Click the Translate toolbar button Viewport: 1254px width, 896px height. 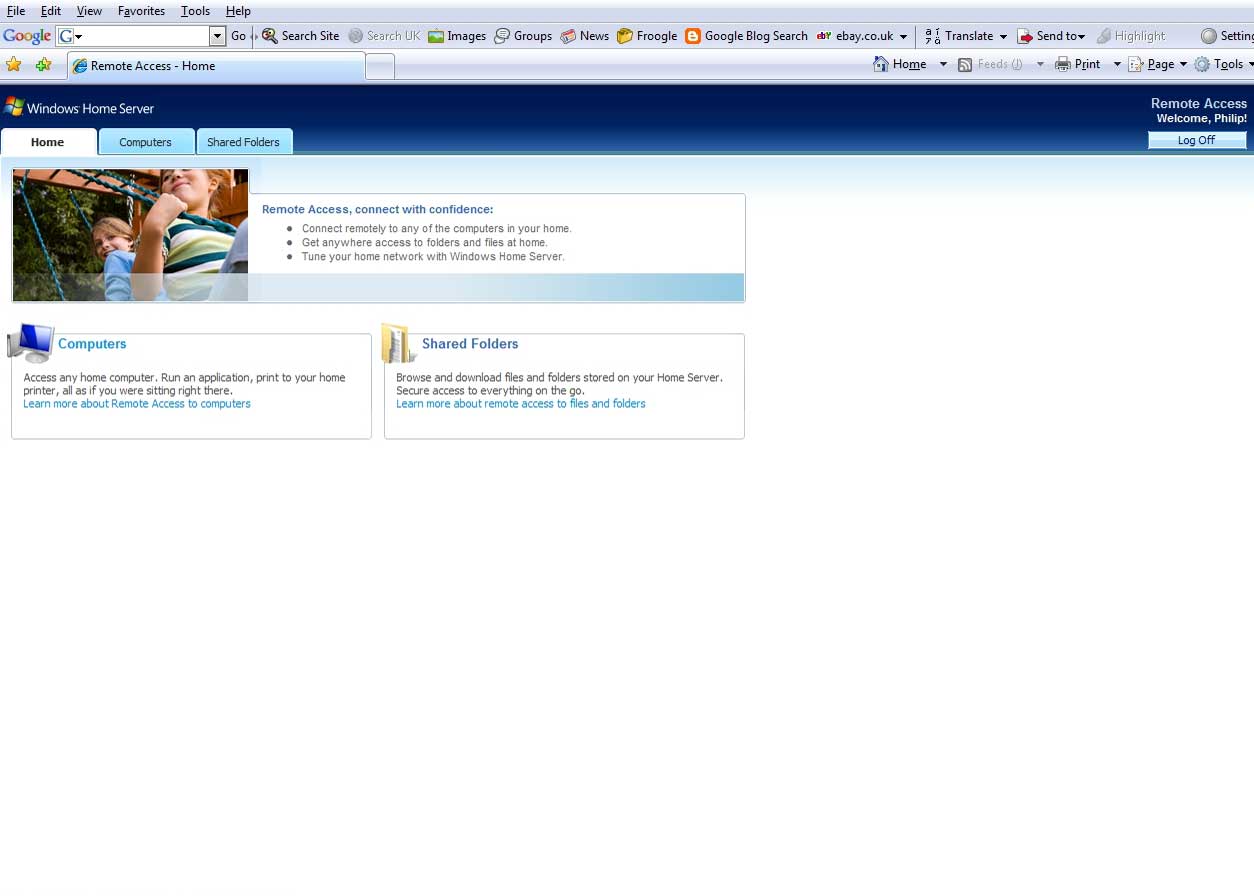coord(959,36)
